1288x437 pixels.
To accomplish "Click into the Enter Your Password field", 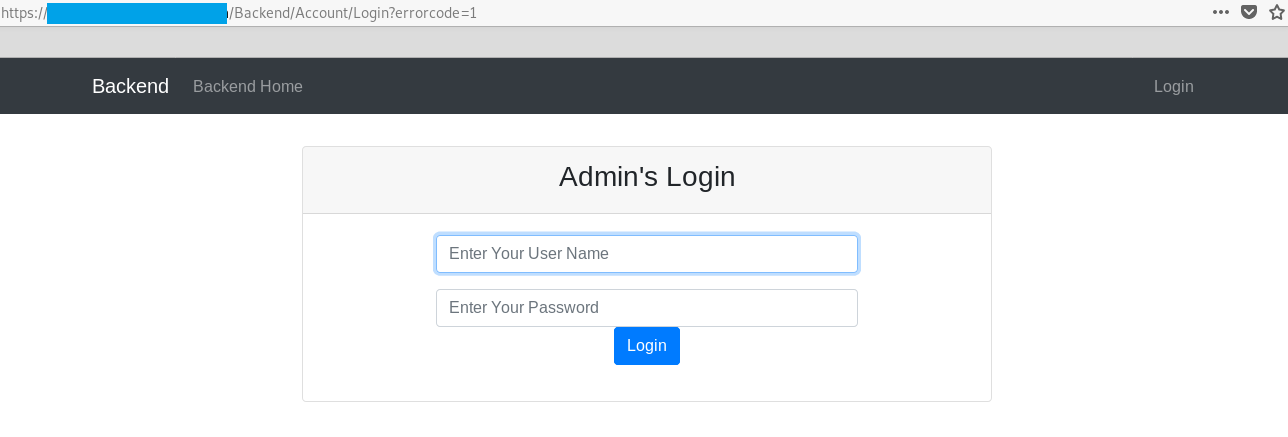I will (x=646, y=308).
